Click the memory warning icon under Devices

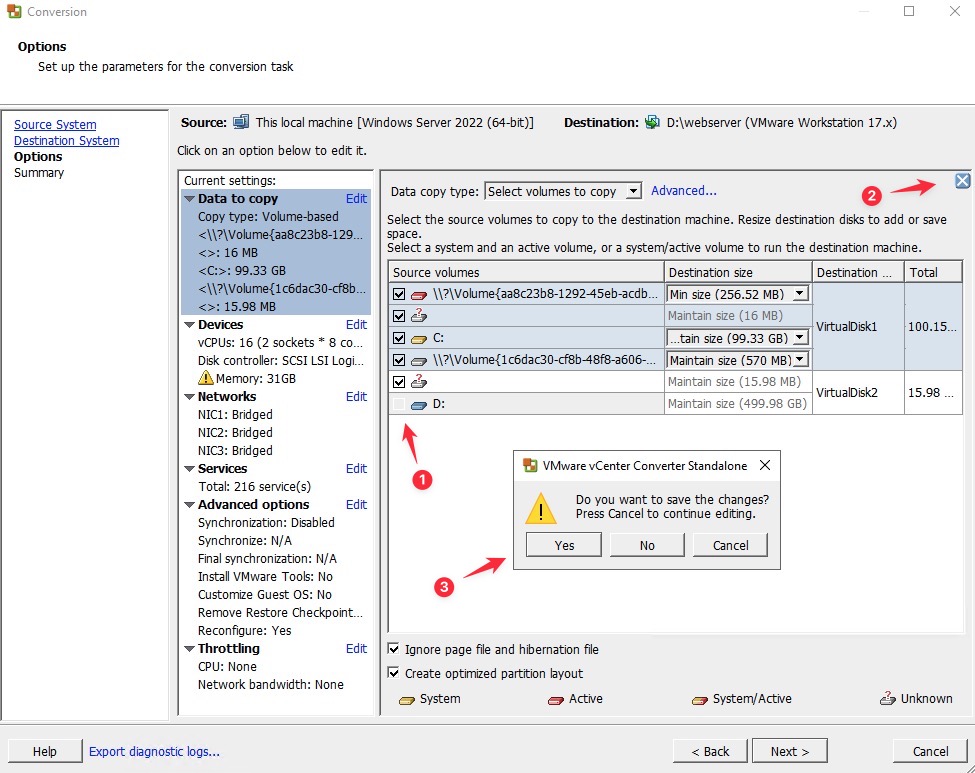[205, 377]
